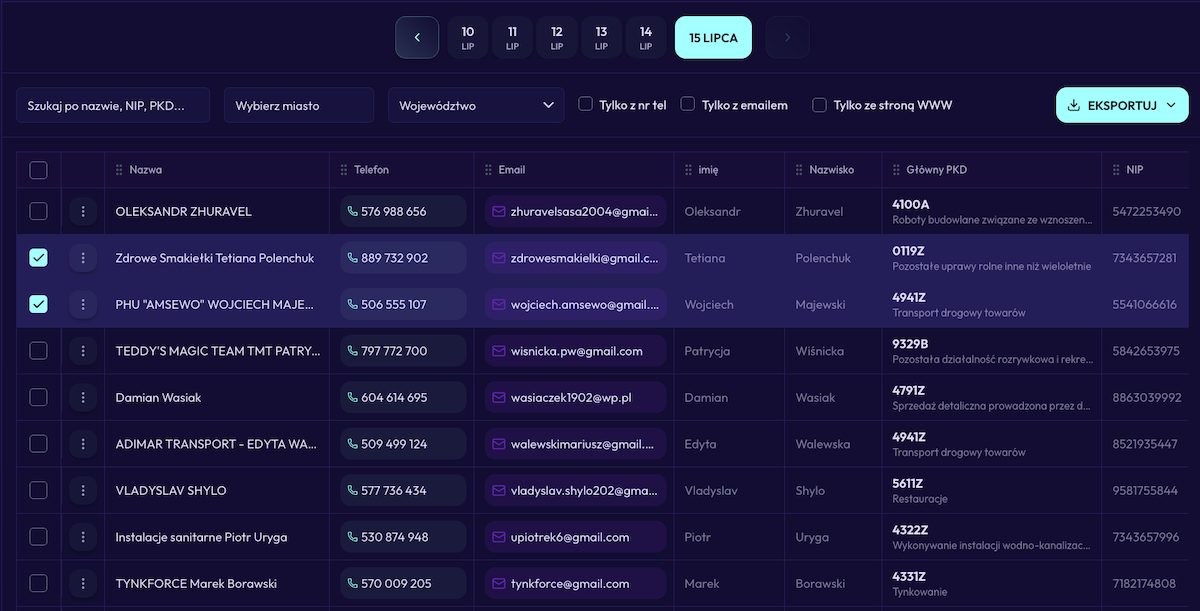
Task: Tick the Tylko z emailem checkbox
Action: (688, 105)
